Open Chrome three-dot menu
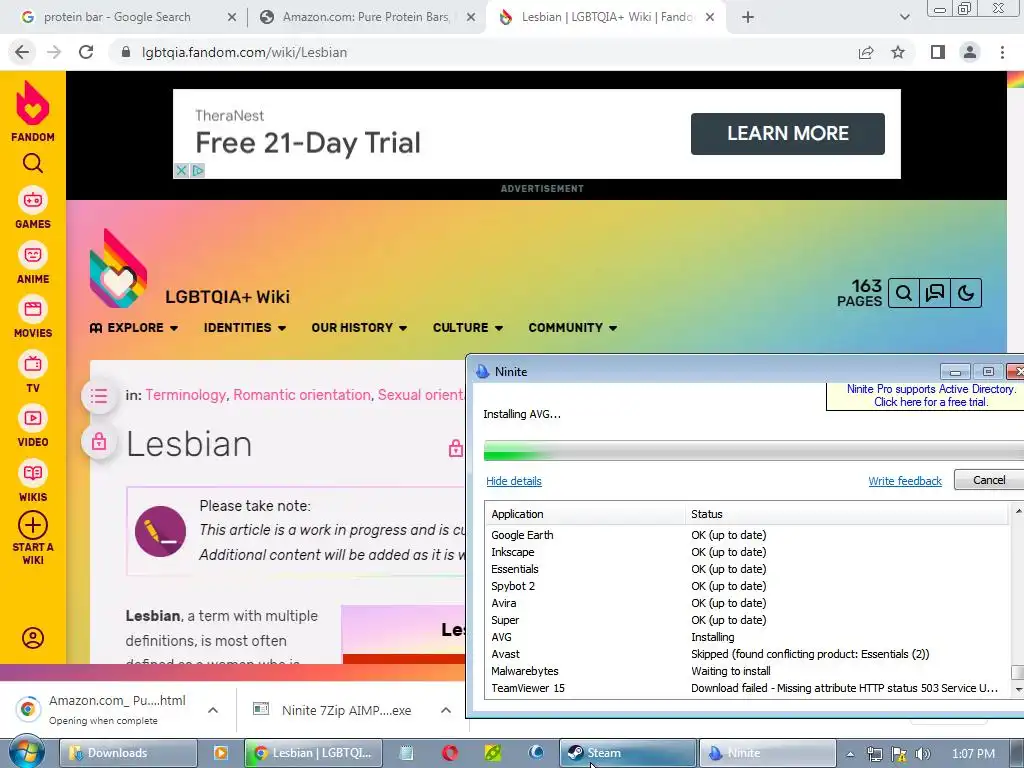This screenshot has height=768, width=1024. tap(1002, 52)
